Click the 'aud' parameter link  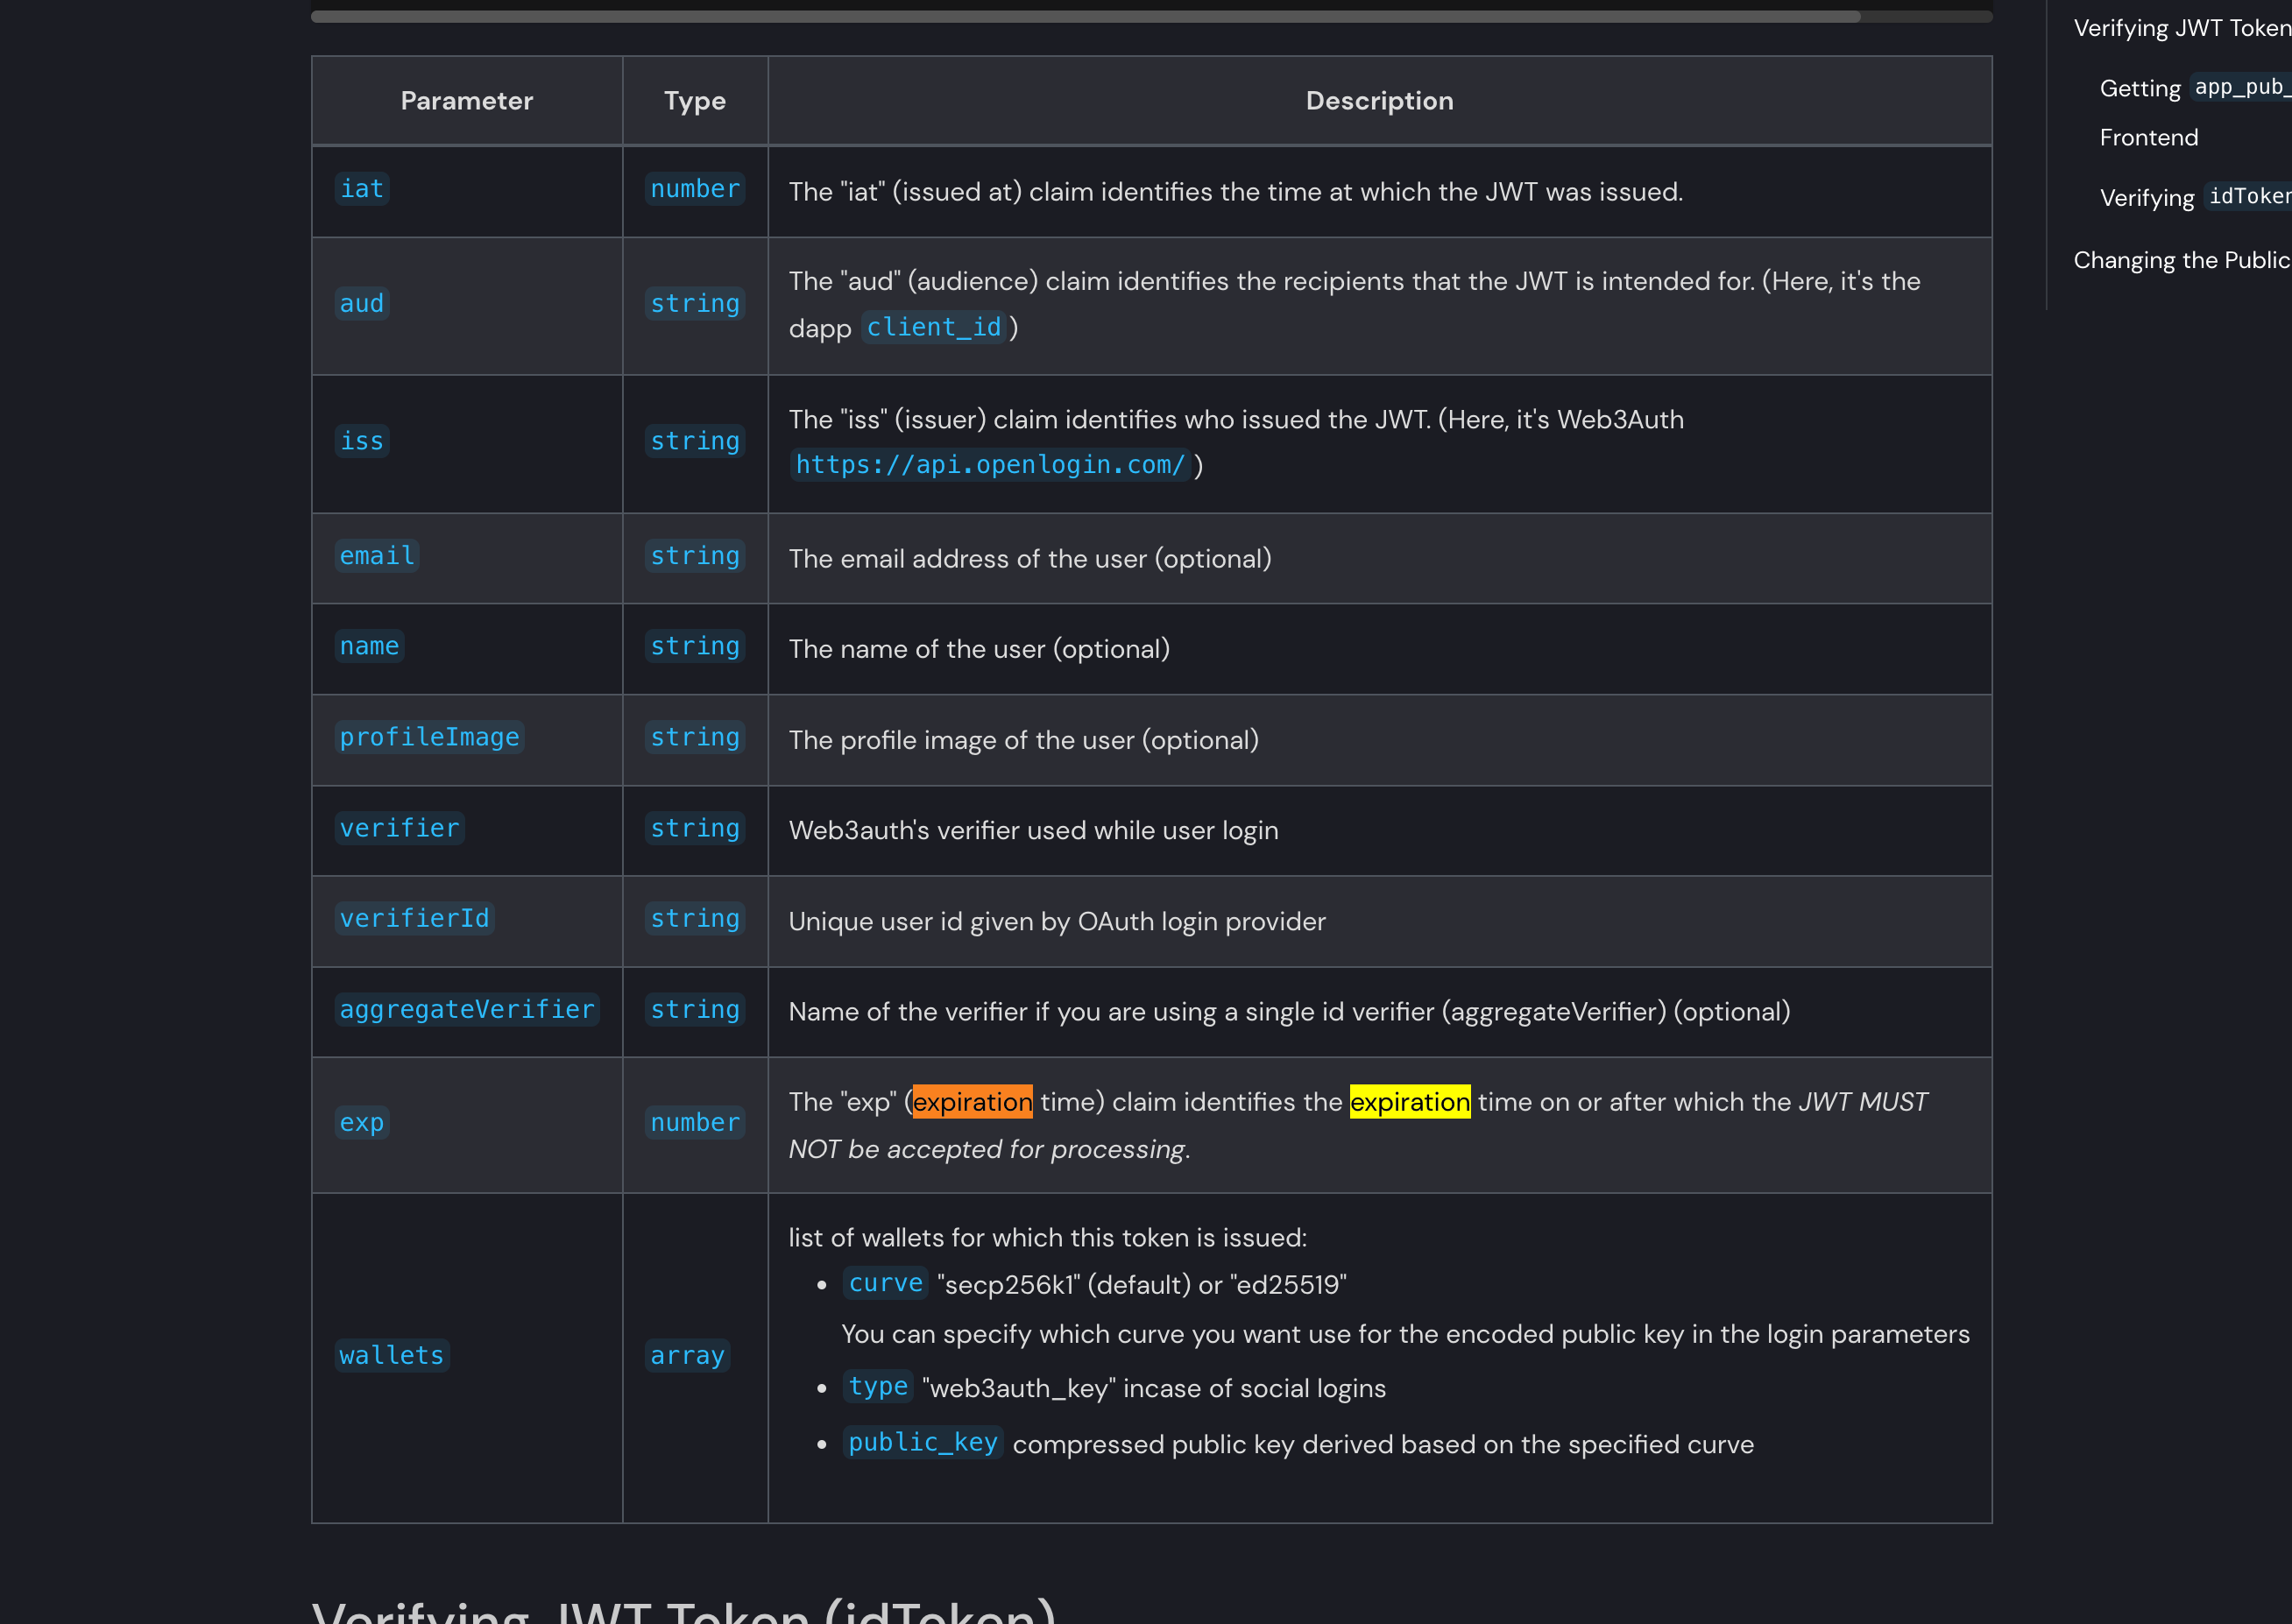point(362,304)
